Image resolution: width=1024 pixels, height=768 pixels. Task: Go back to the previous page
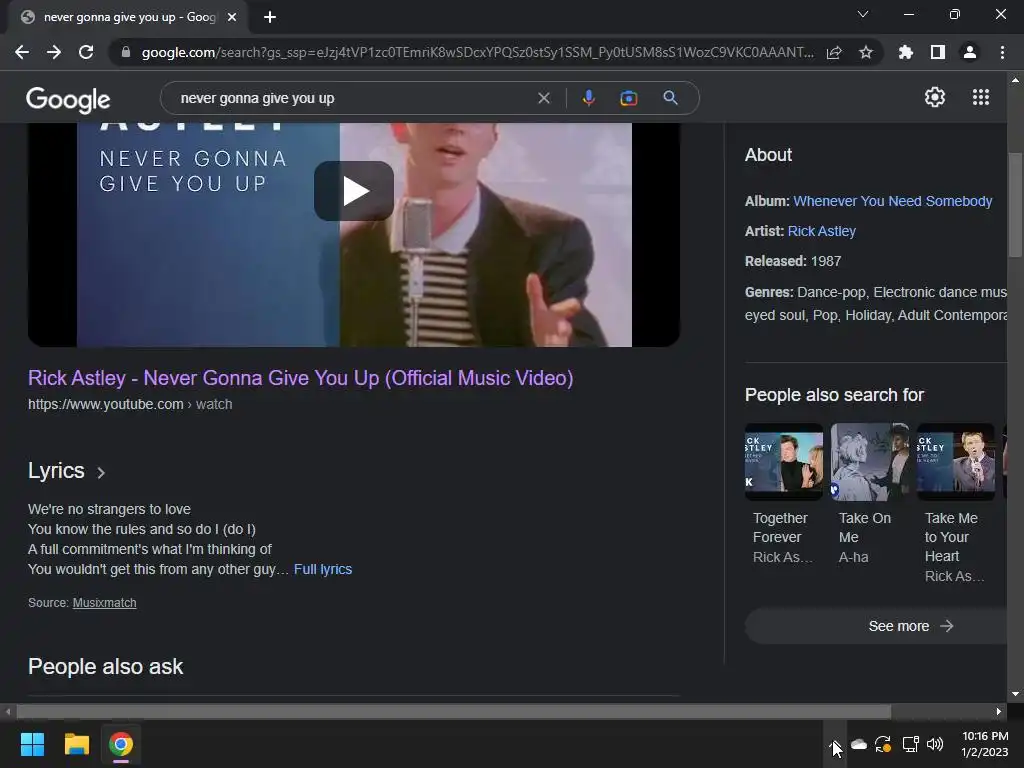coord(22,52)
